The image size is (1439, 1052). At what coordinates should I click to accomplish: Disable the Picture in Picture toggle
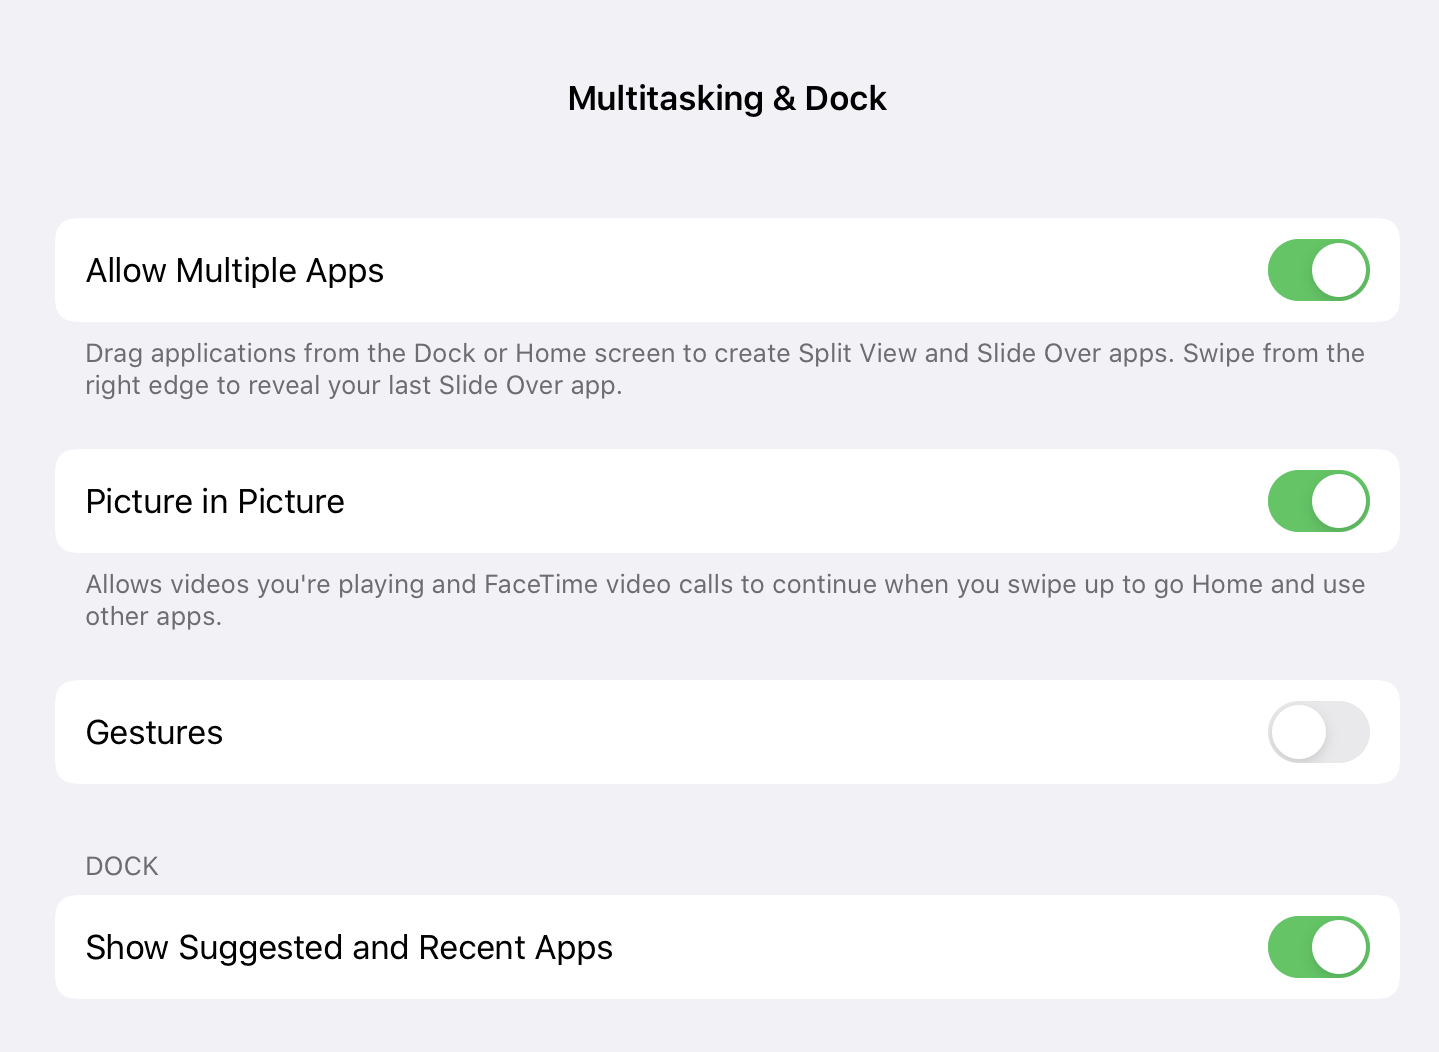[1318, 501]
